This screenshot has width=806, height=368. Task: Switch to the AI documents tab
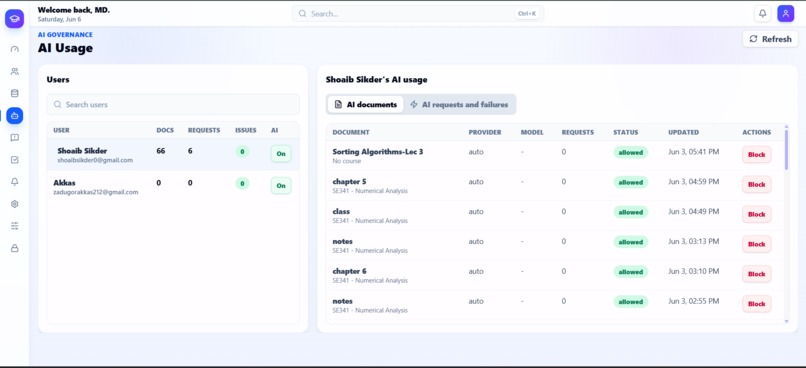point(365,104)
